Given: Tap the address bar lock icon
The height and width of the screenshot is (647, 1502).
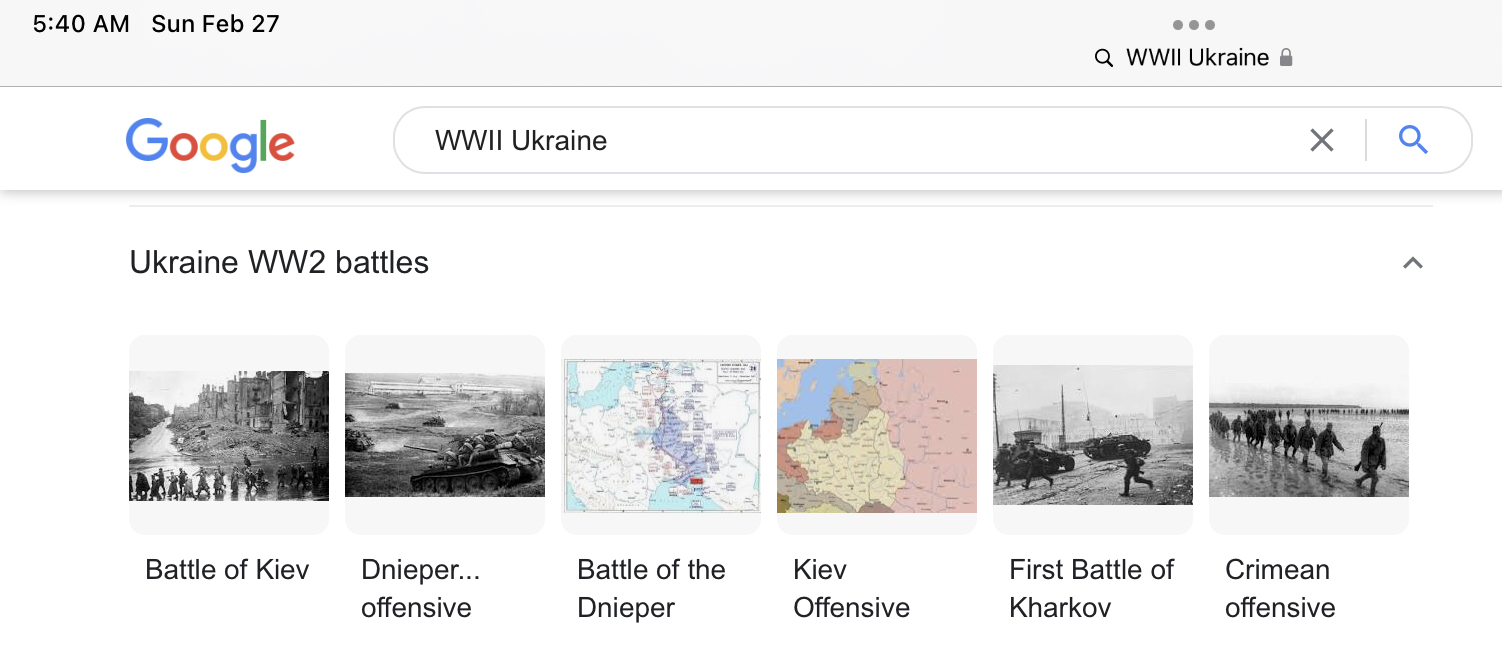Looking at the screenshot, I should click(x=1286, y=58).
